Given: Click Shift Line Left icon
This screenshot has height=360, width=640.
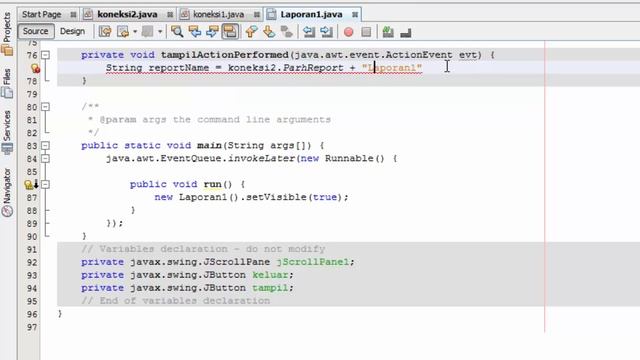Looking at the screenshot, I should click(x=309, y=31).
